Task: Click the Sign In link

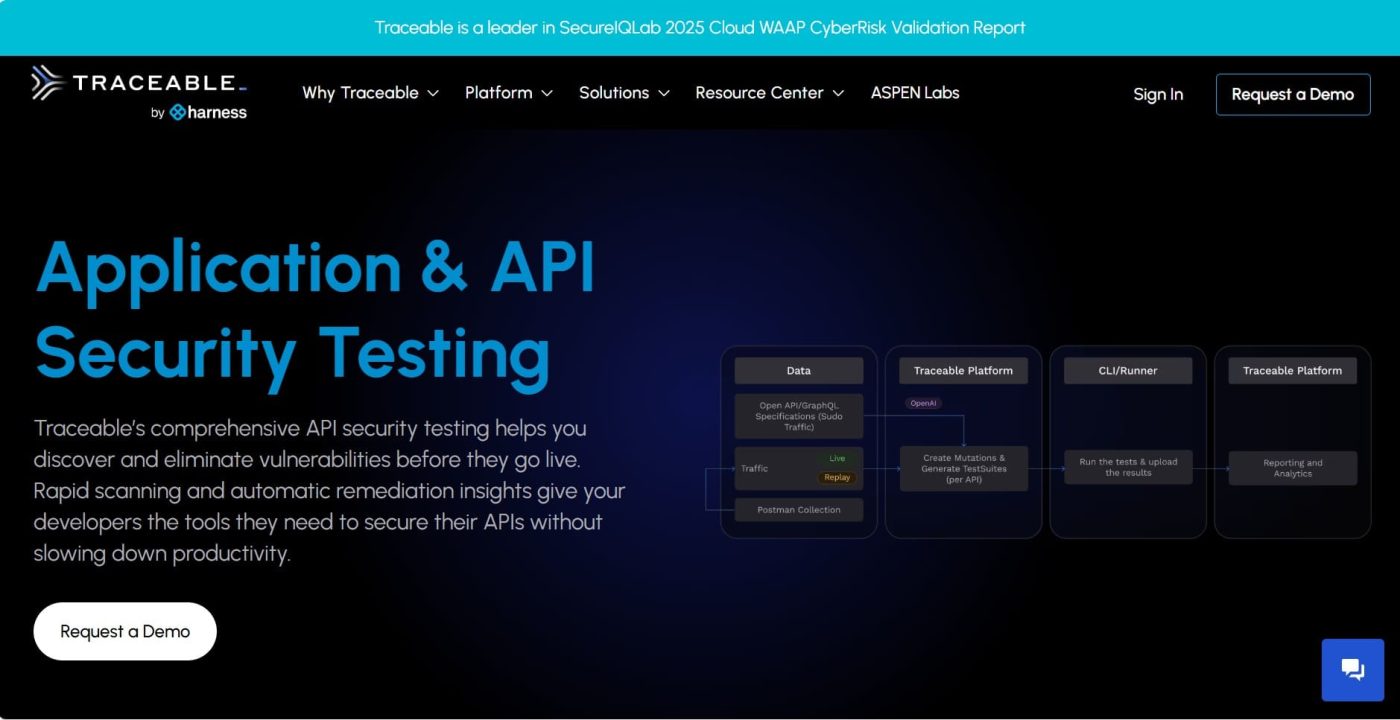Action: coord(1158,94)
